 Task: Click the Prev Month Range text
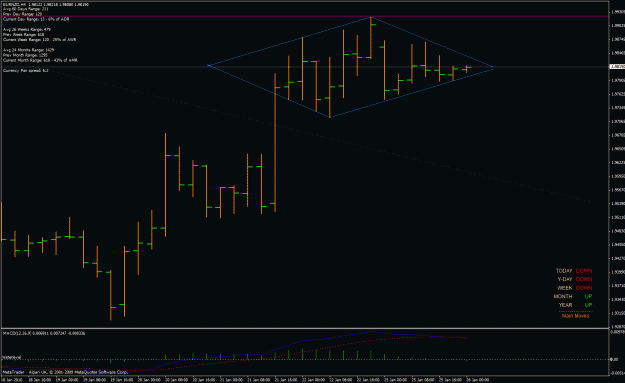click(x=25, y=55)
